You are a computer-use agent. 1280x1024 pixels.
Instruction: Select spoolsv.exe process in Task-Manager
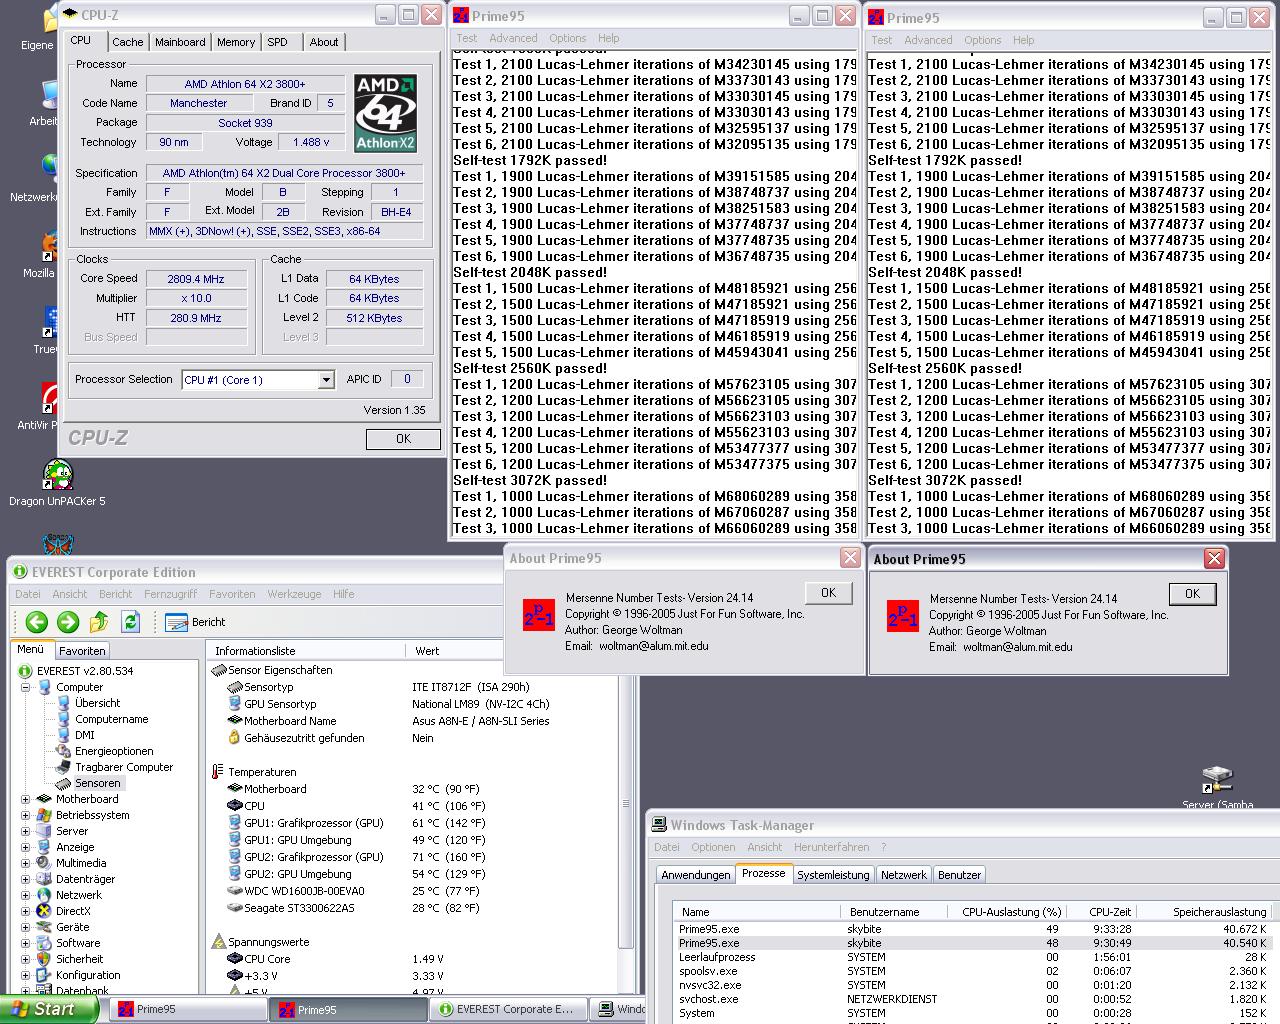tap(975, 971)
